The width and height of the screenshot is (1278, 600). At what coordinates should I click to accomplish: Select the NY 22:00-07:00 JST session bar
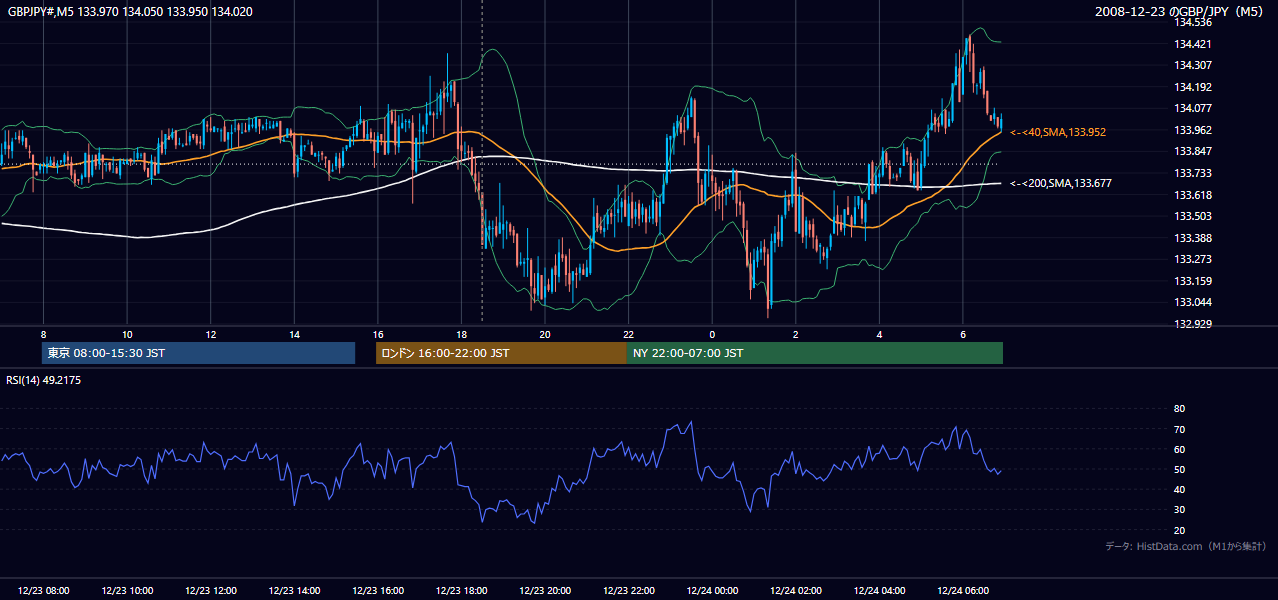815,353
